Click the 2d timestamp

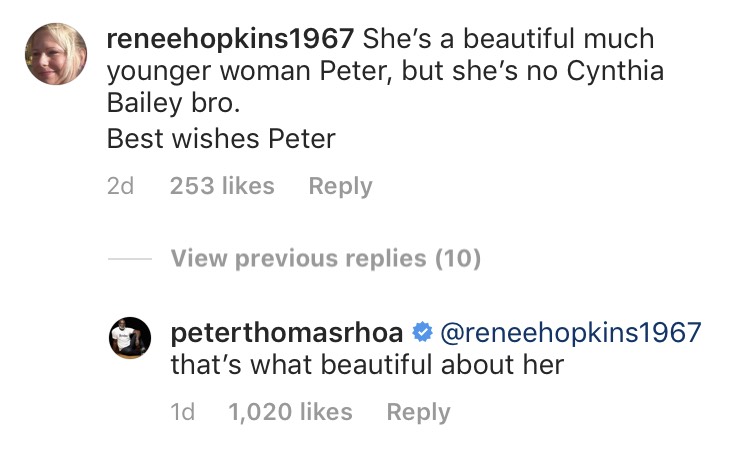pyautogui.click(x=121, y=186)
